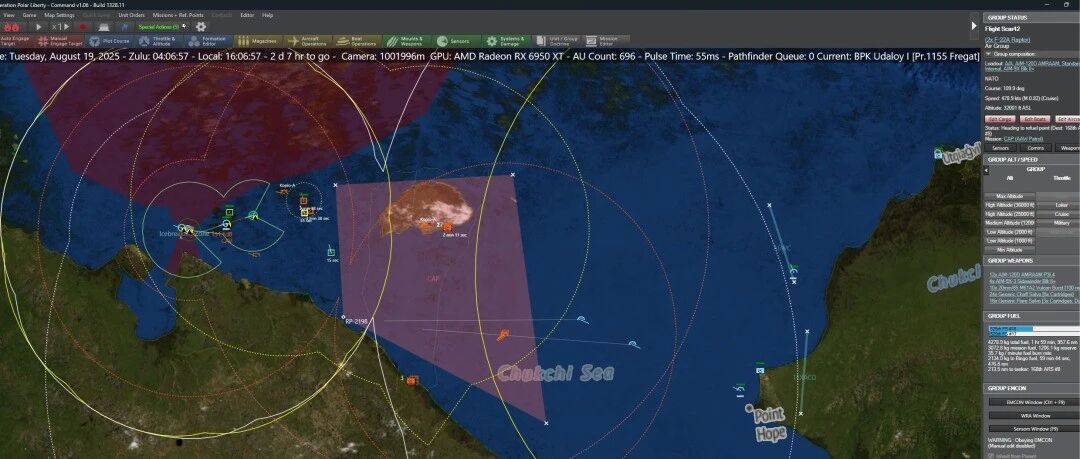
Task: Click the x1 time compression button
Action: click(x=61, y=27)
